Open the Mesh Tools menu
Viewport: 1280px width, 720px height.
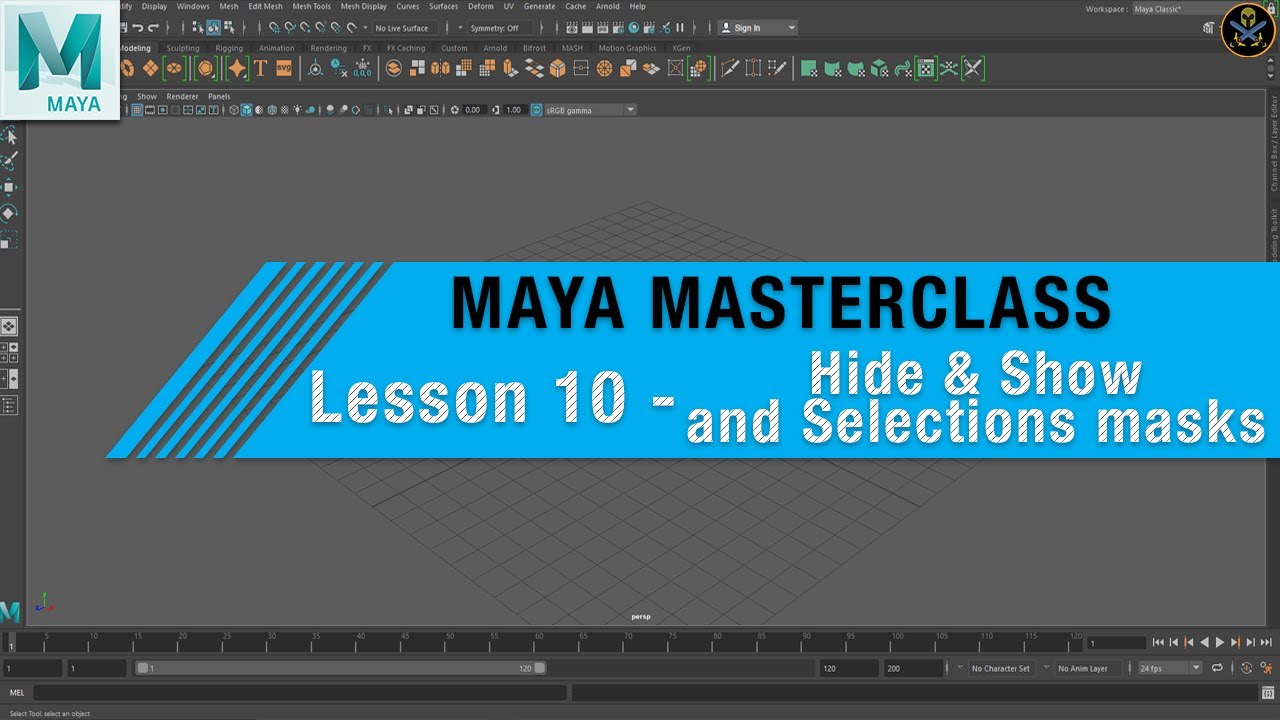(x=311, y=6)
